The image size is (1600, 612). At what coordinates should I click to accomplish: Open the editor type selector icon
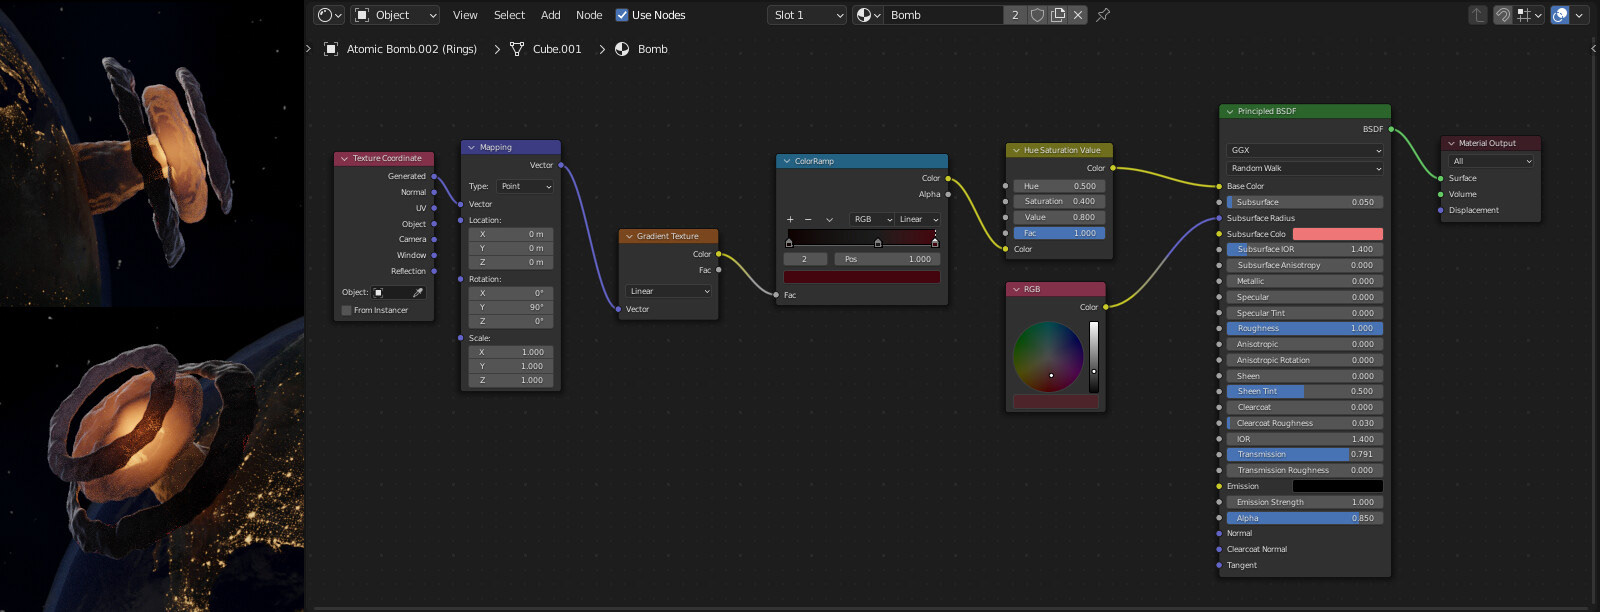click(x=328, y=15)
